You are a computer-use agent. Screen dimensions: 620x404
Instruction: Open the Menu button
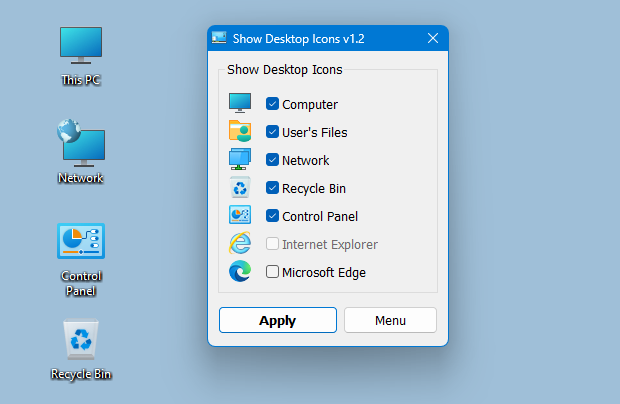[390, 320]
